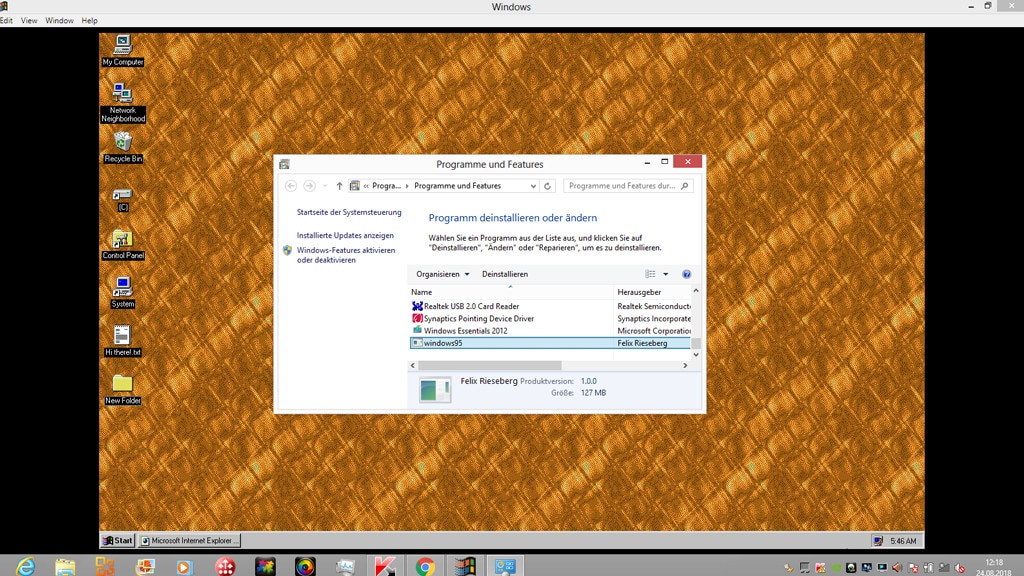The height and width of the screenshot is (576, 1024).
Task: Expand the view options dropdown arrow
Action: click(665, 274)
